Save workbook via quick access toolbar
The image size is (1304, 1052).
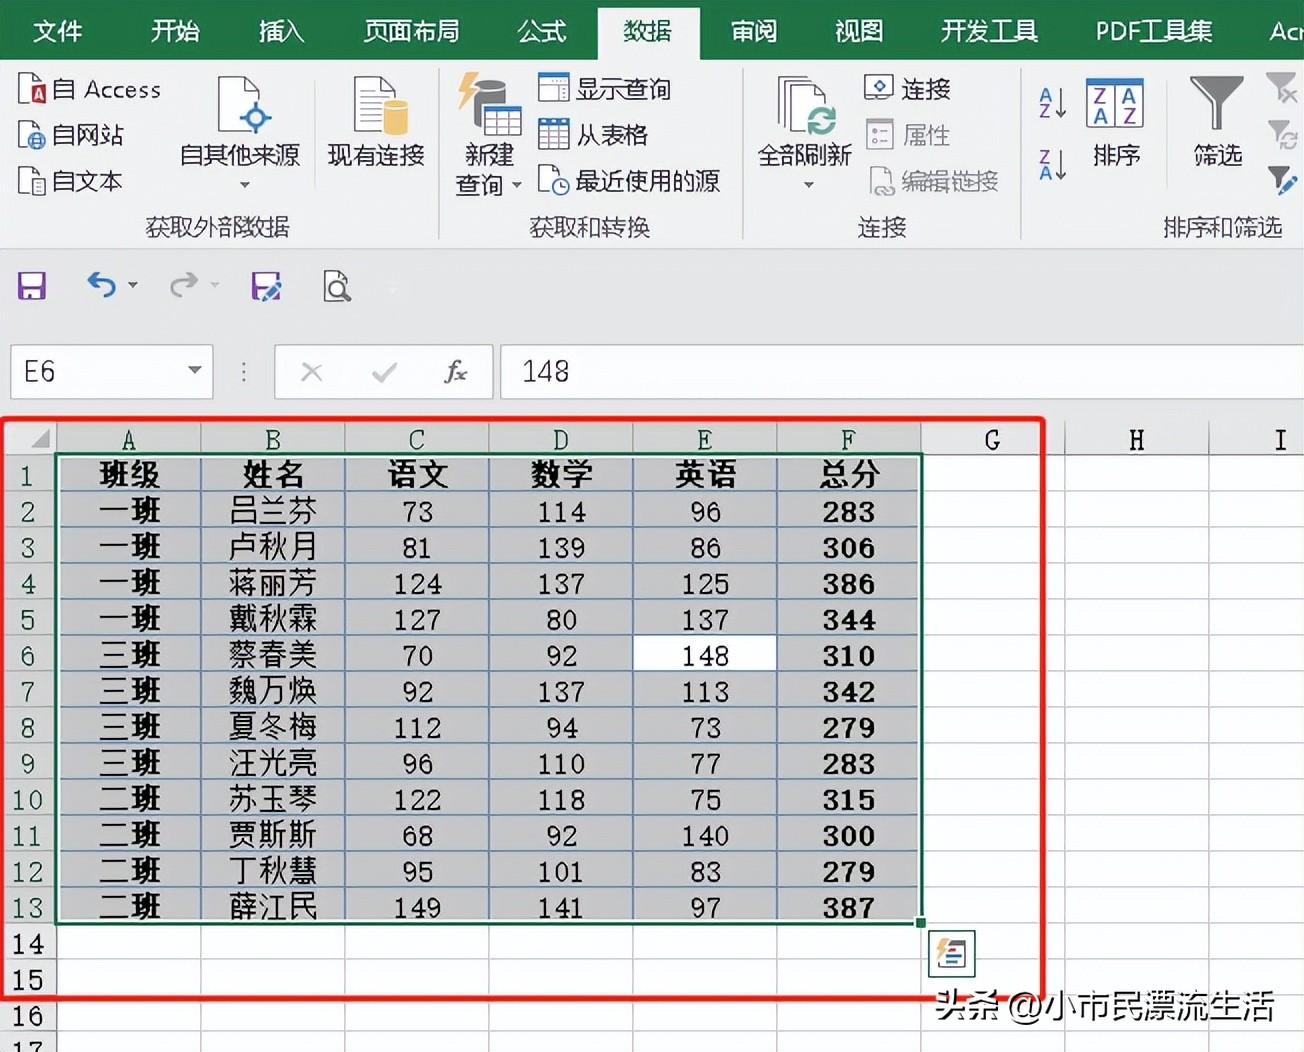(32, 287)
